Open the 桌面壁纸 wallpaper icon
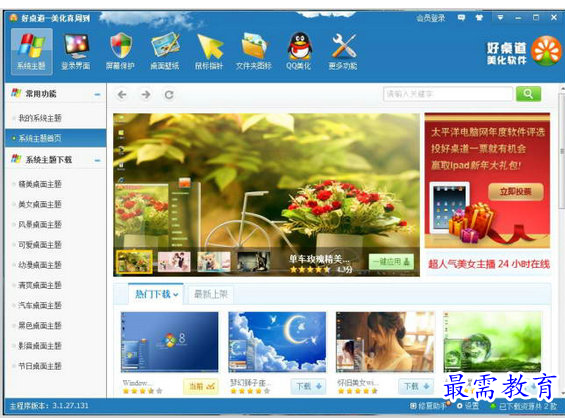565x418 pixels. coord(165,52)
